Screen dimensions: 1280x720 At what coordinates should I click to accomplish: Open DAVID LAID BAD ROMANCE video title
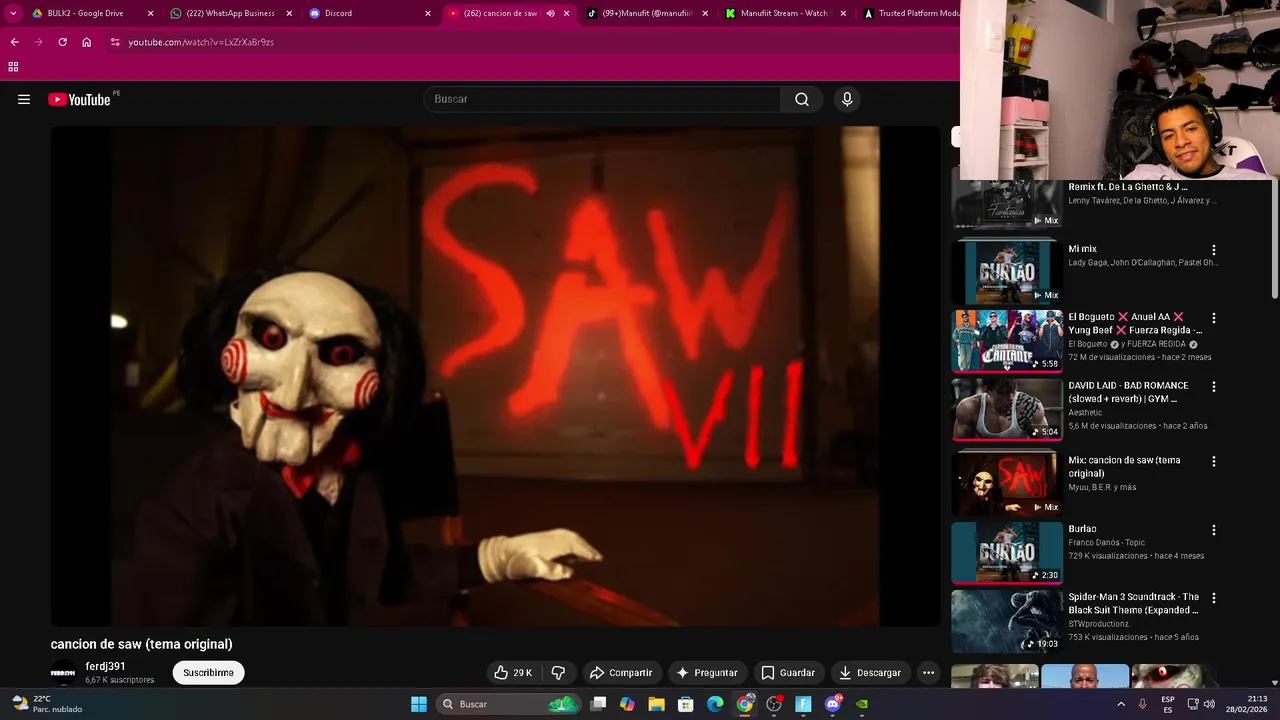coord(1128,392)
